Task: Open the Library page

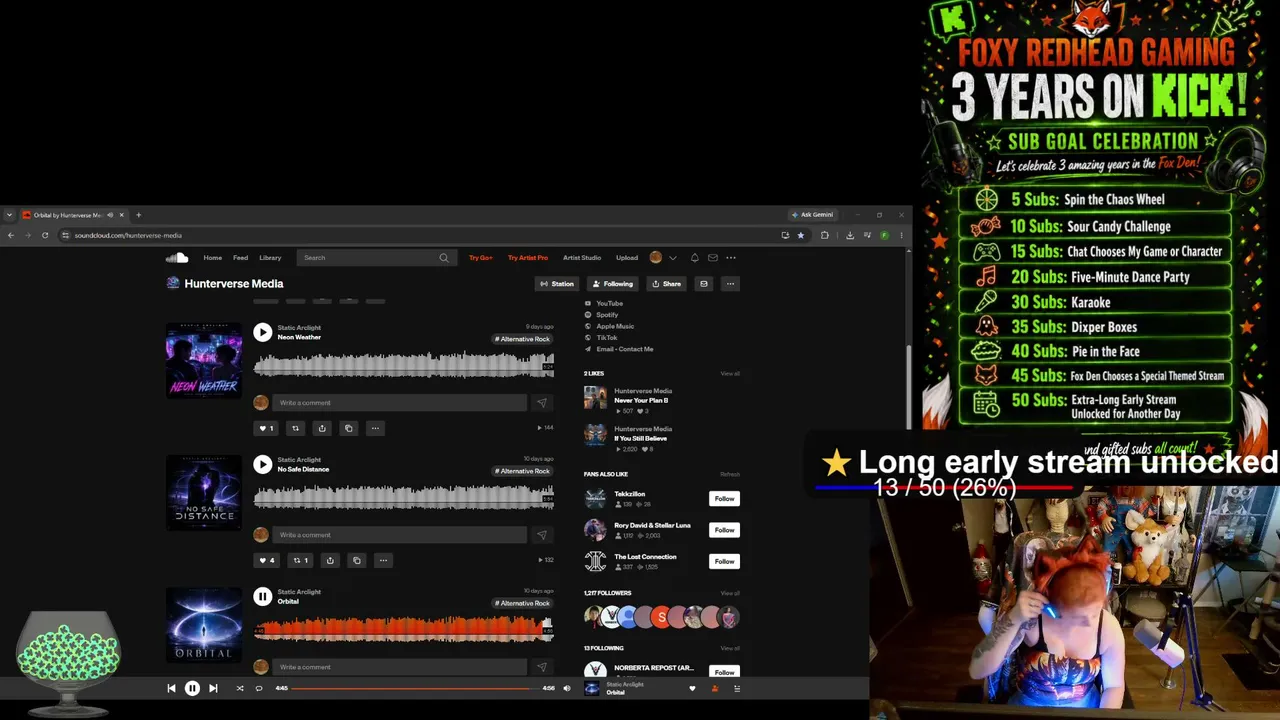Action: point(270,258)
